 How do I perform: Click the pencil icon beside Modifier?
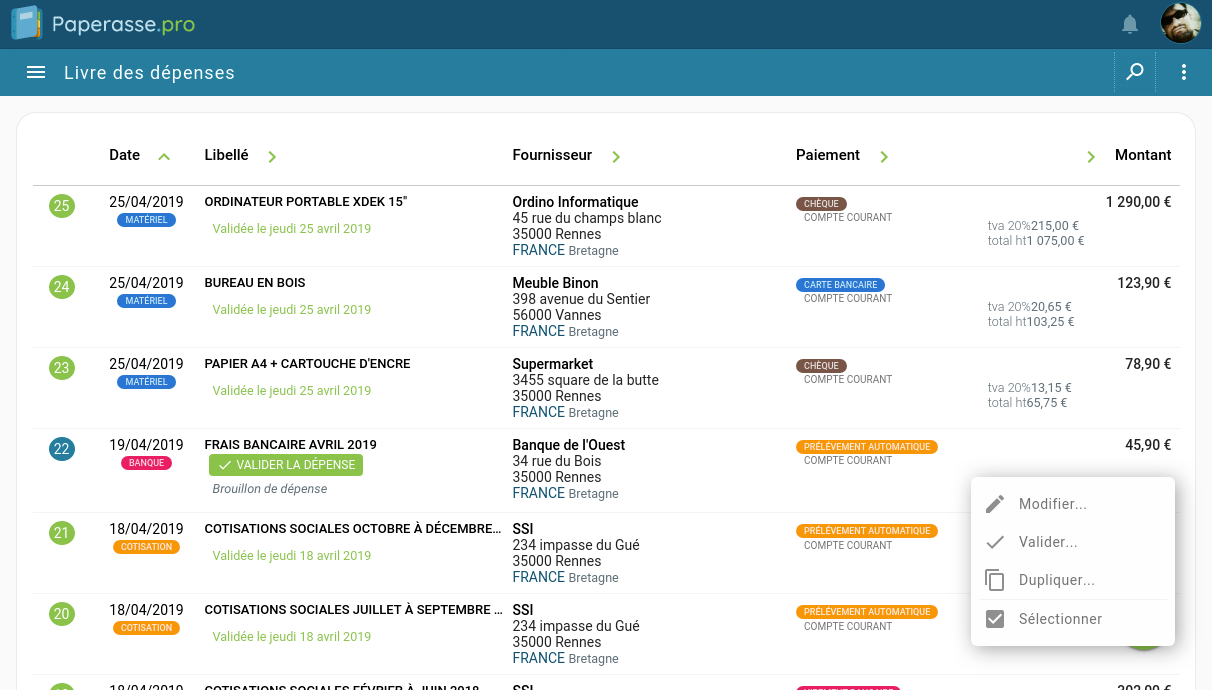[x=995, y=504]
